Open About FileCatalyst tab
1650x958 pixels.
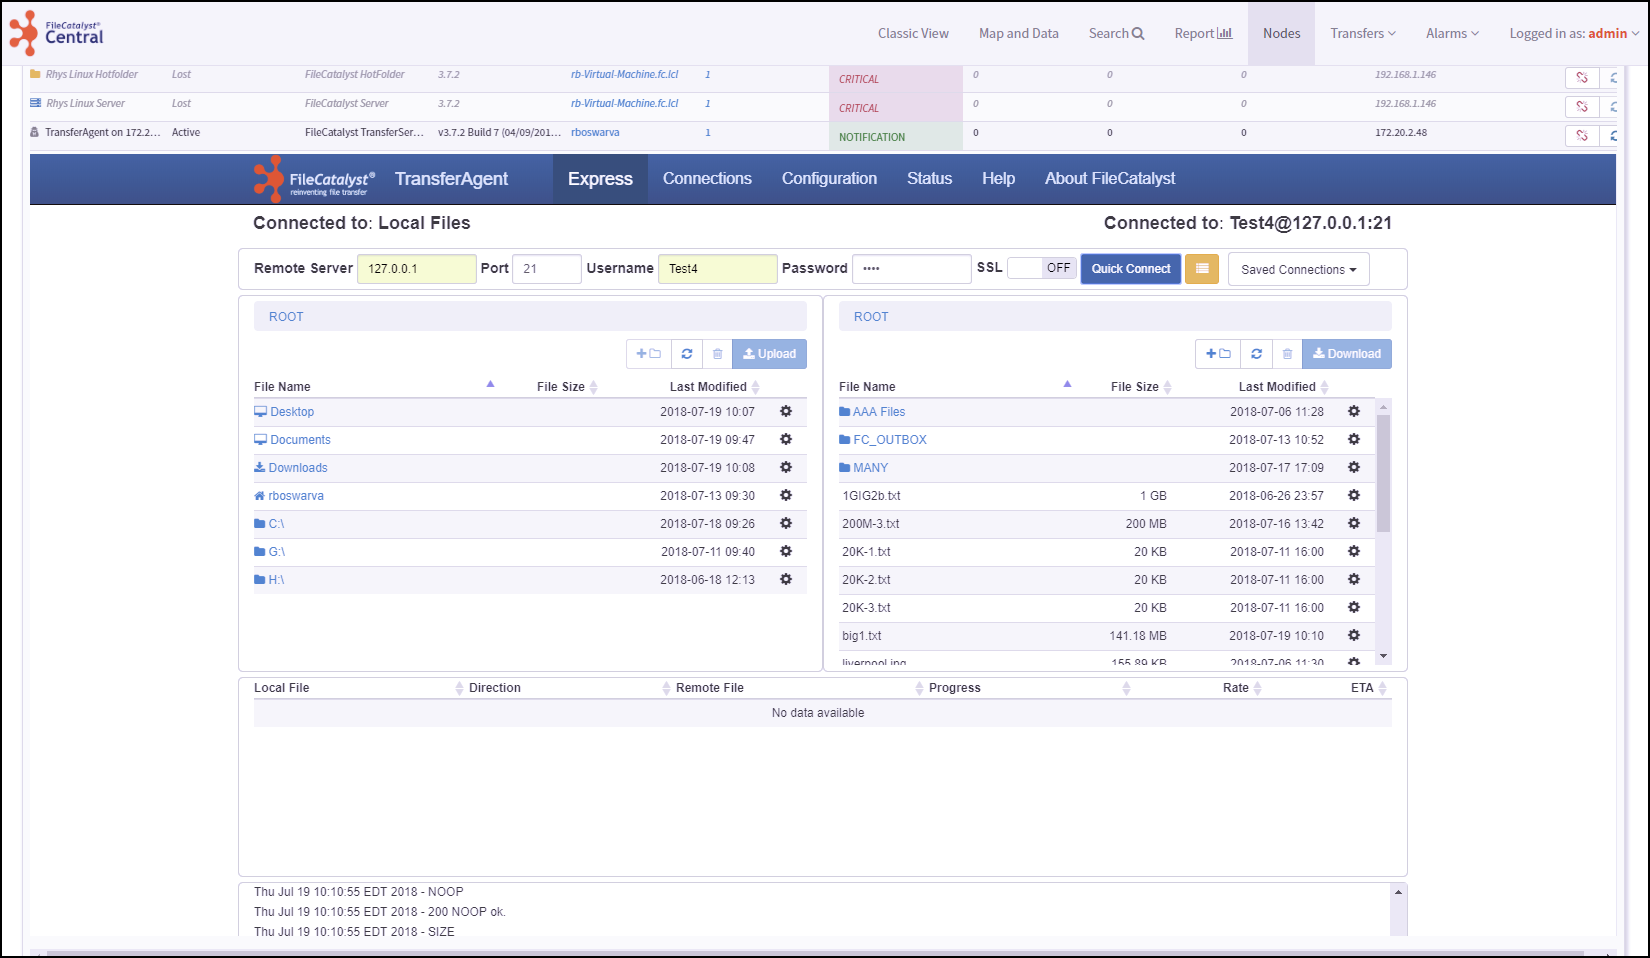1110,179
